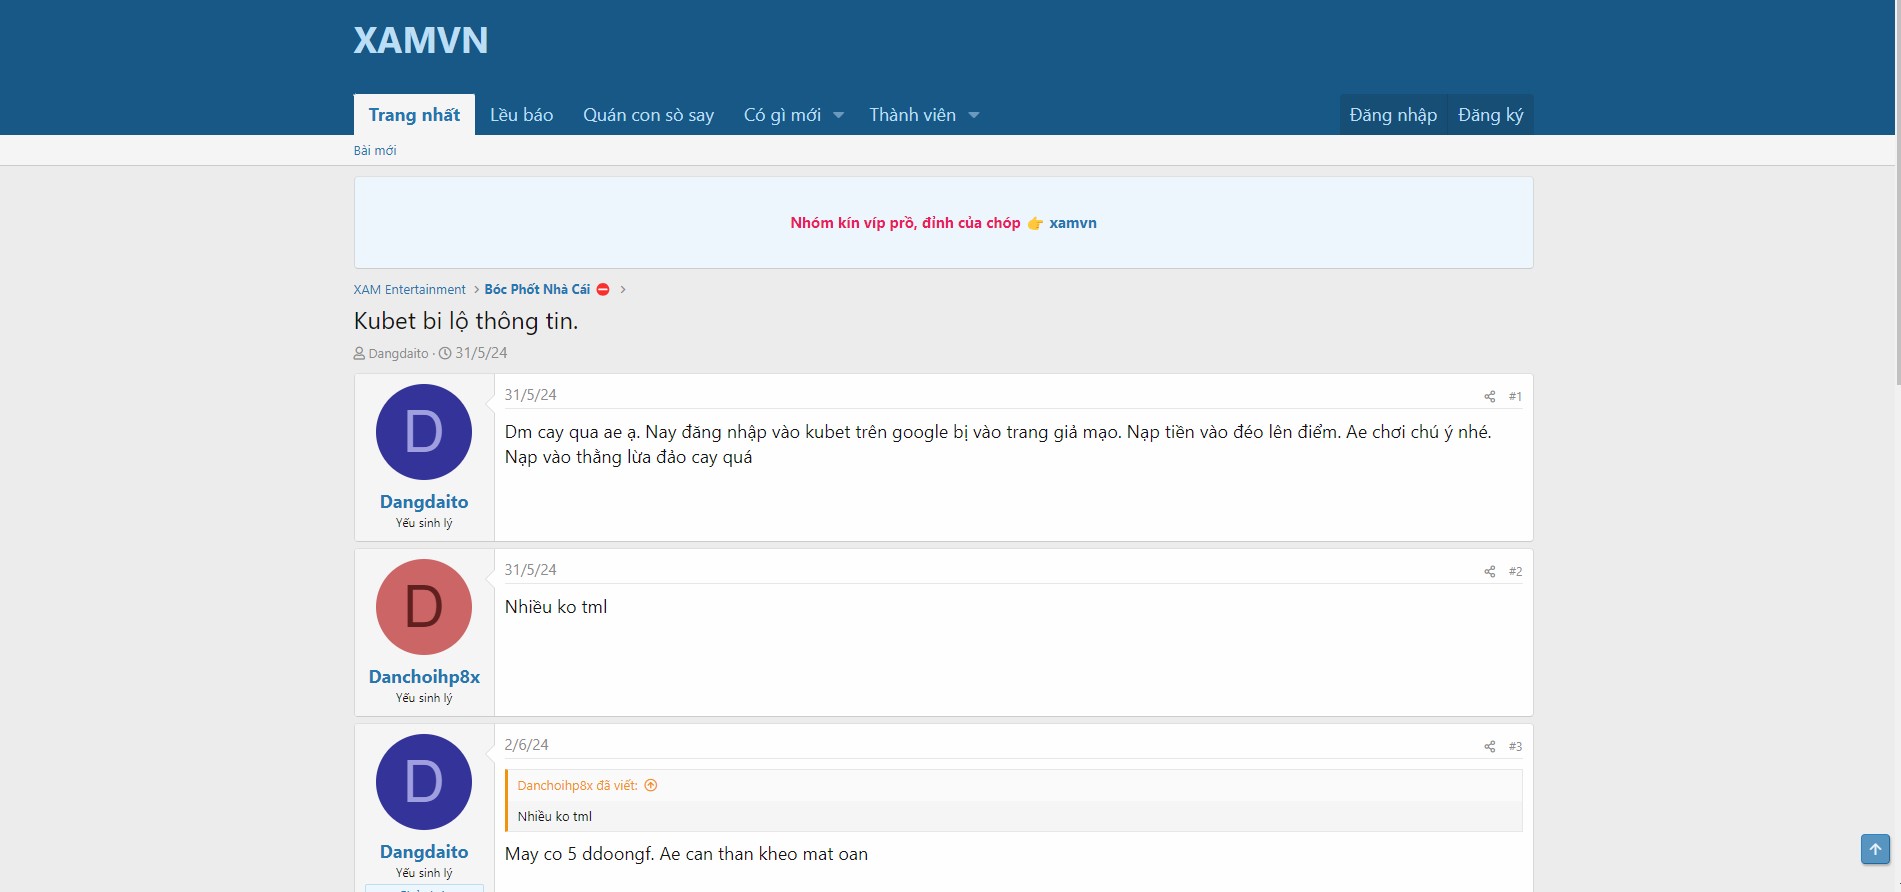
Task: Click the share icon on post #1
Action: (1489, 396)
